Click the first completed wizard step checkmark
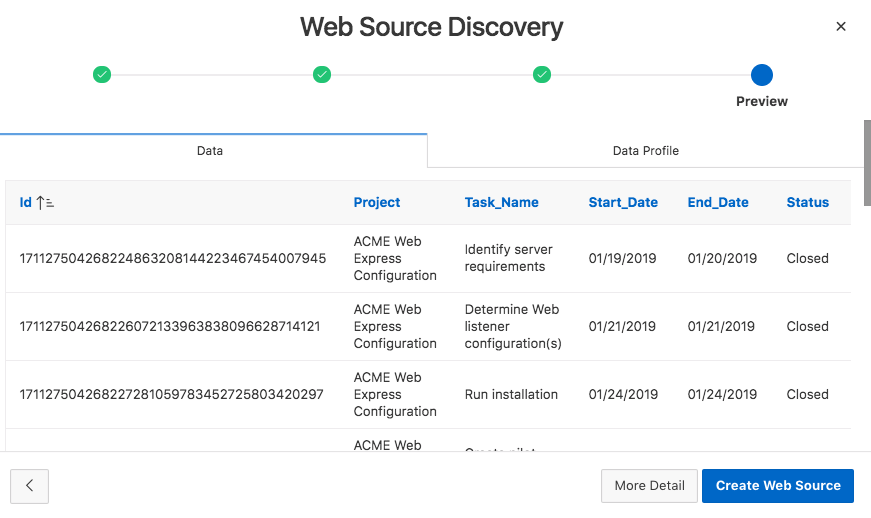Screen dimensions: 871x518 pyautogui.click(x=102, y=74)
